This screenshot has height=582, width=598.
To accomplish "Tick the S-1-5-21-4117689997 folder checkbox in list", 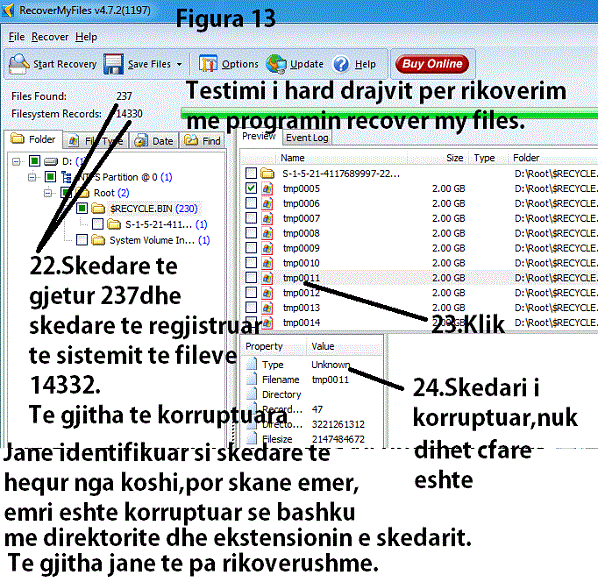I will (x=251, y=173).
